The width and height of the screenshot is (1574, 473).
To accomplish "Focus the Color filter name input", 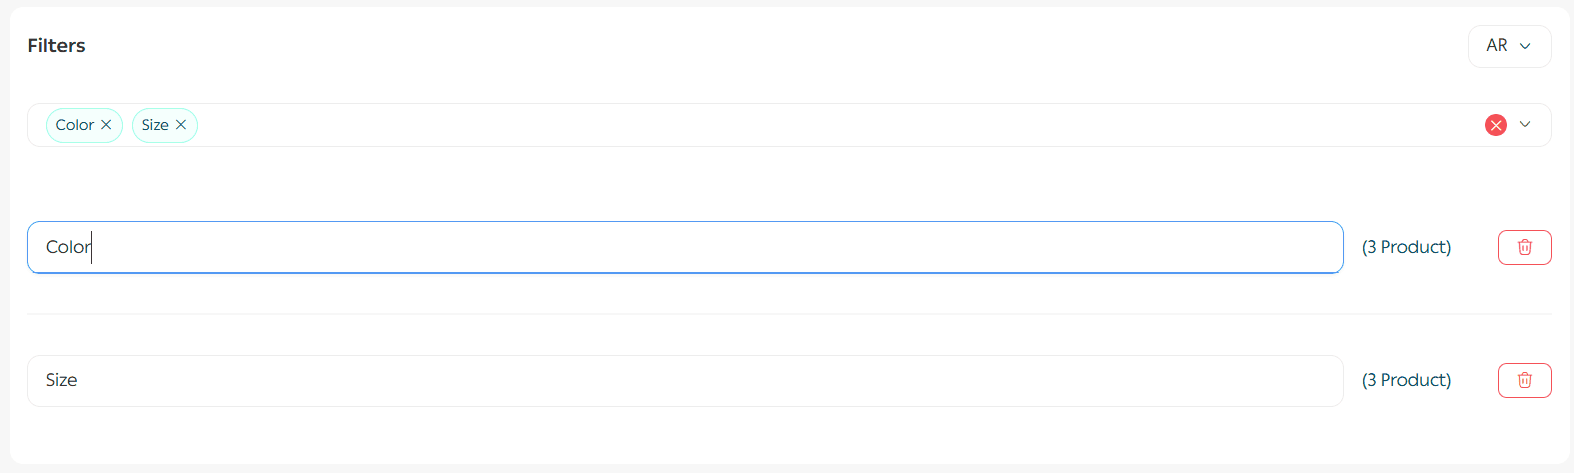I will point(700,247).
